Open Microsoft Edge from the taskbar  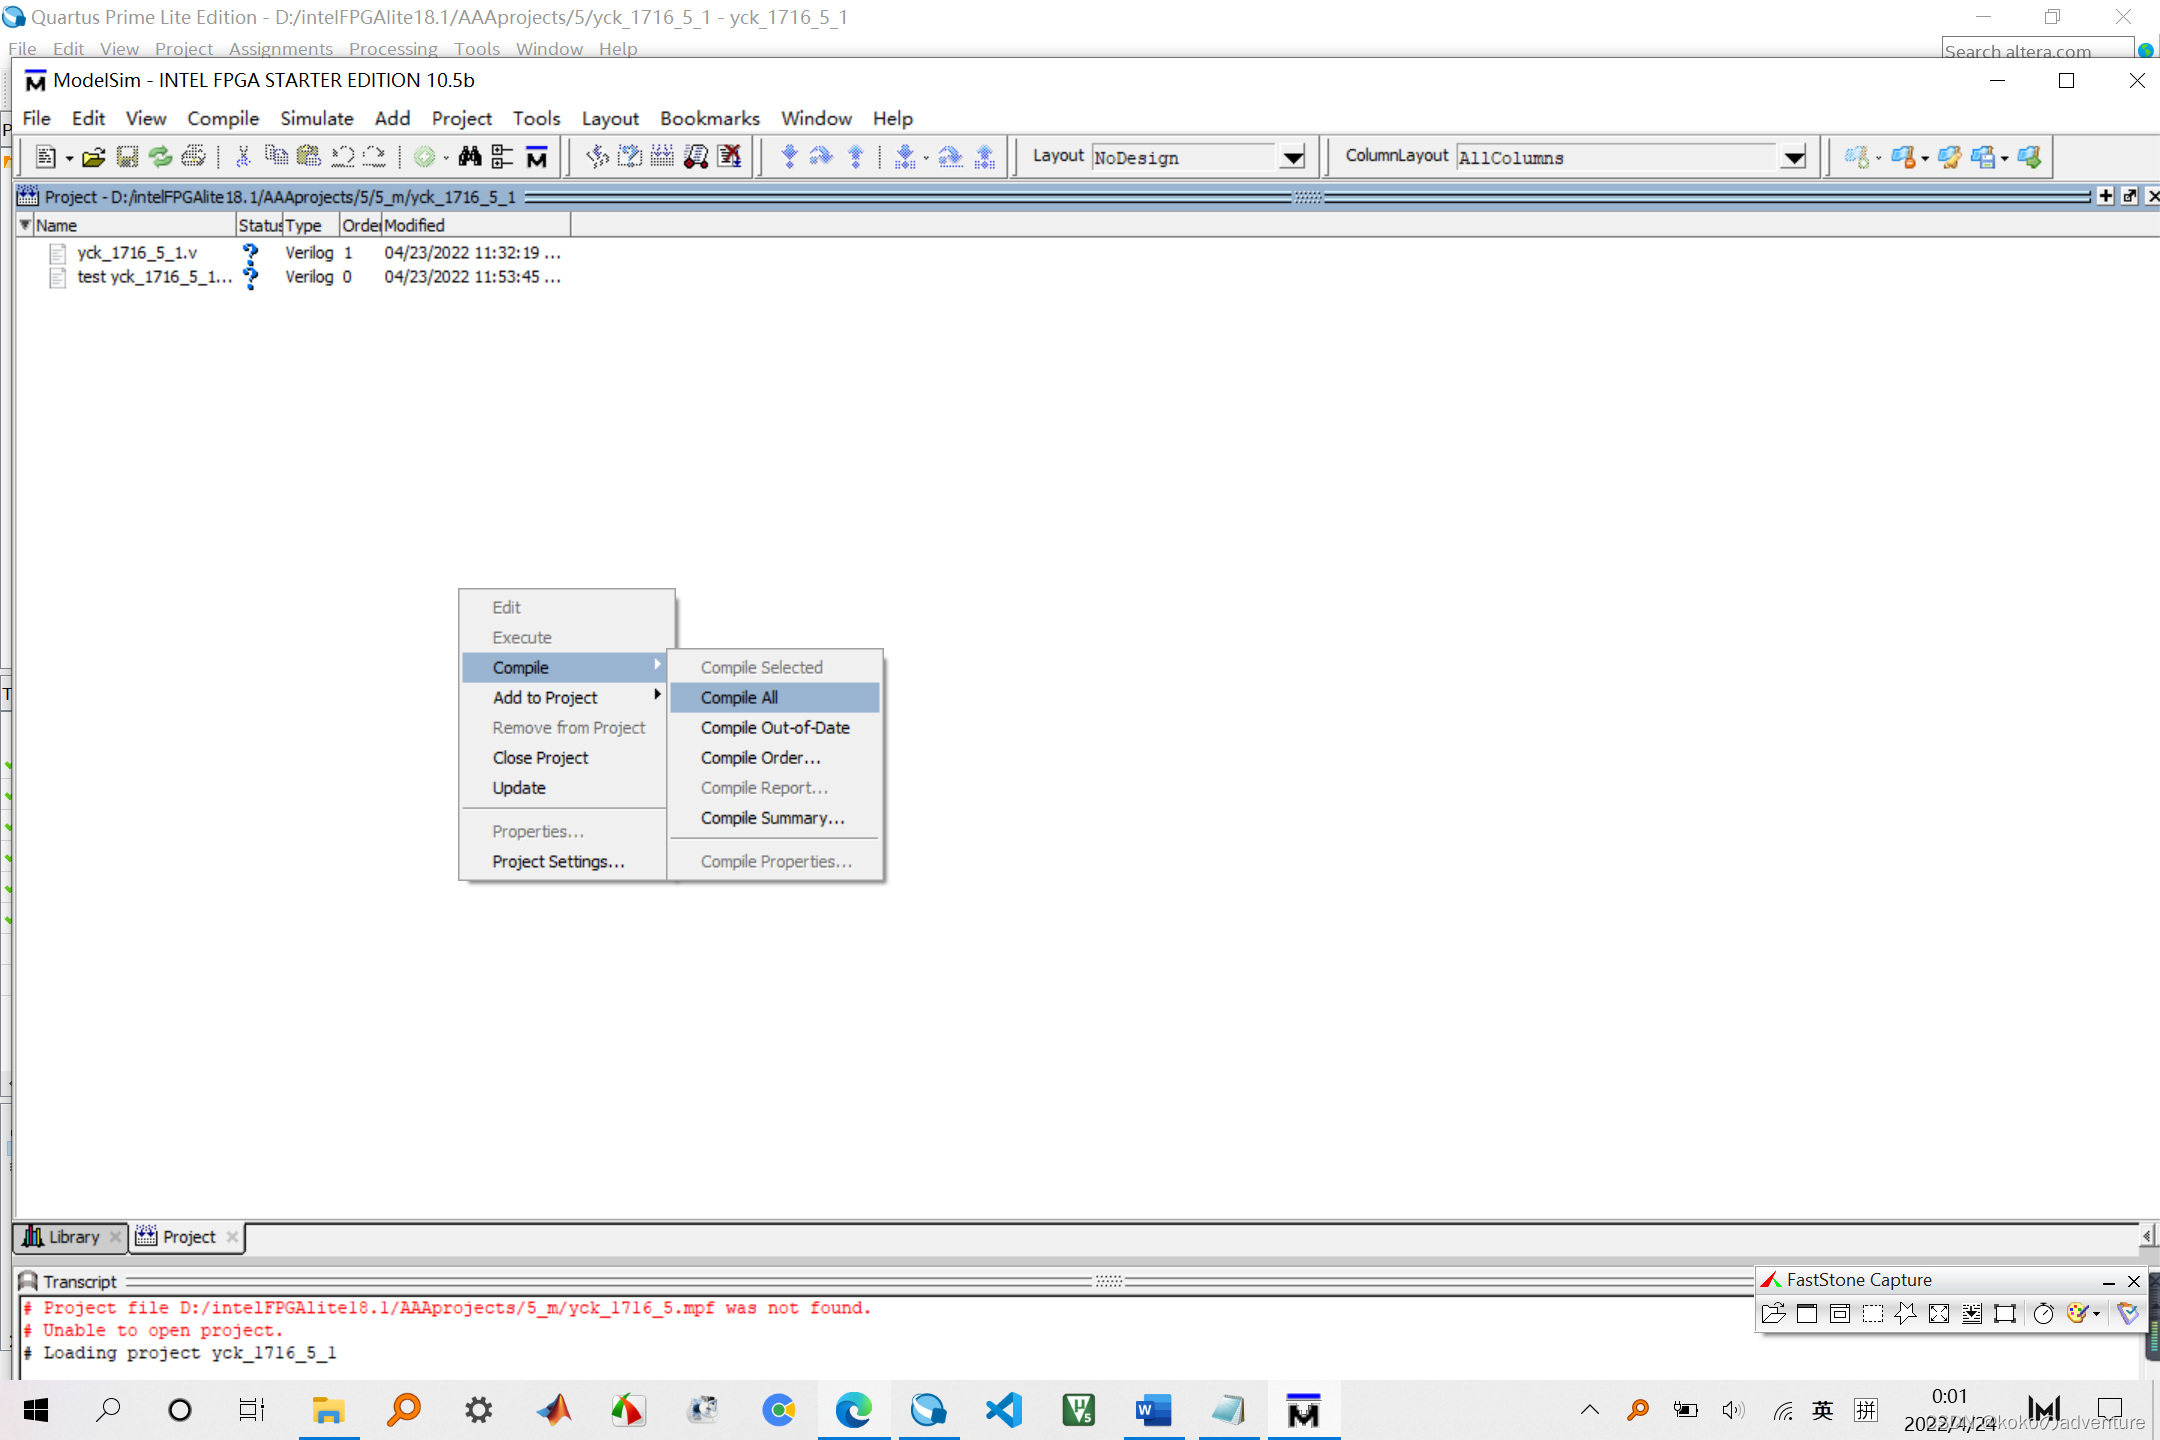coord(854,1410)
